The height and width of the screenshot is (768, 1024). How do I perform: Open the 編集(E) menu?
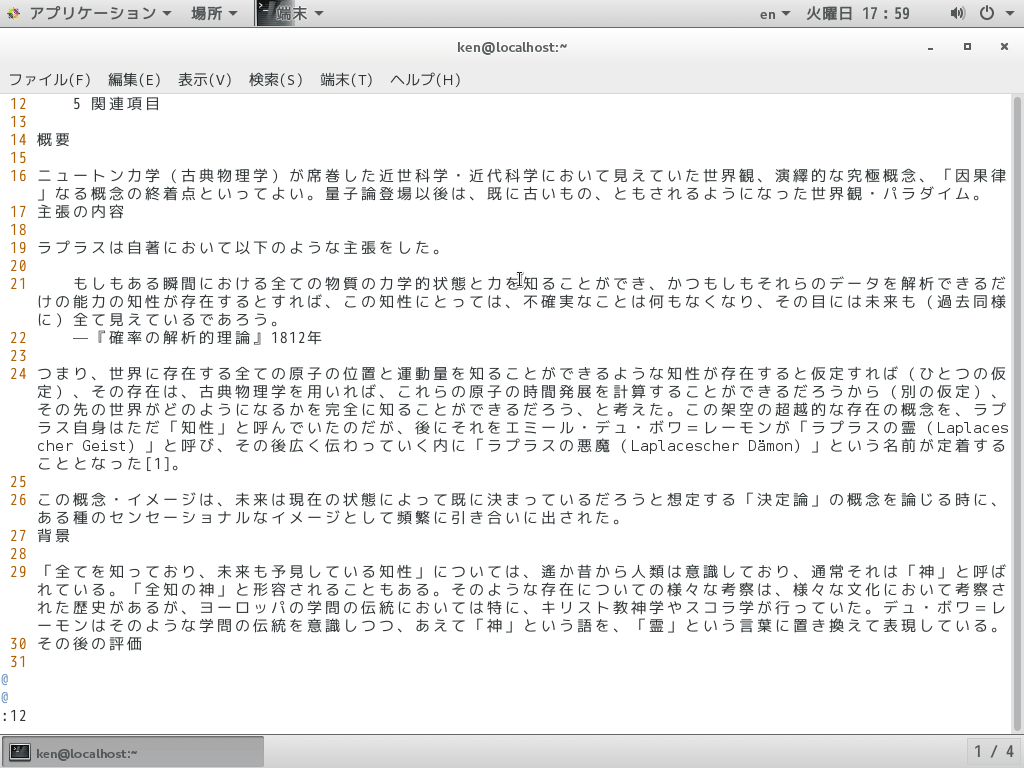tap(134, 80)
